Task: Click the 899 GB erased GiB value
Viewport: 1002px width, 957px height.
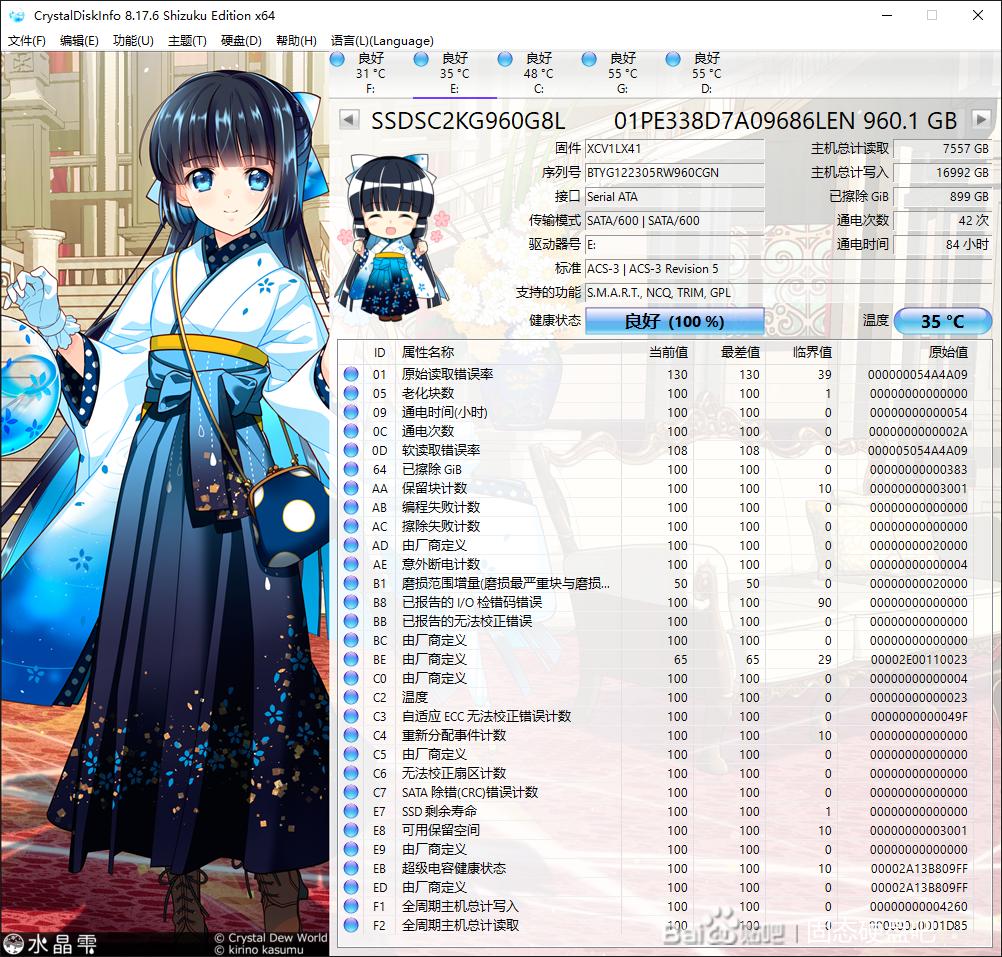Action: [x=942, y=196]
